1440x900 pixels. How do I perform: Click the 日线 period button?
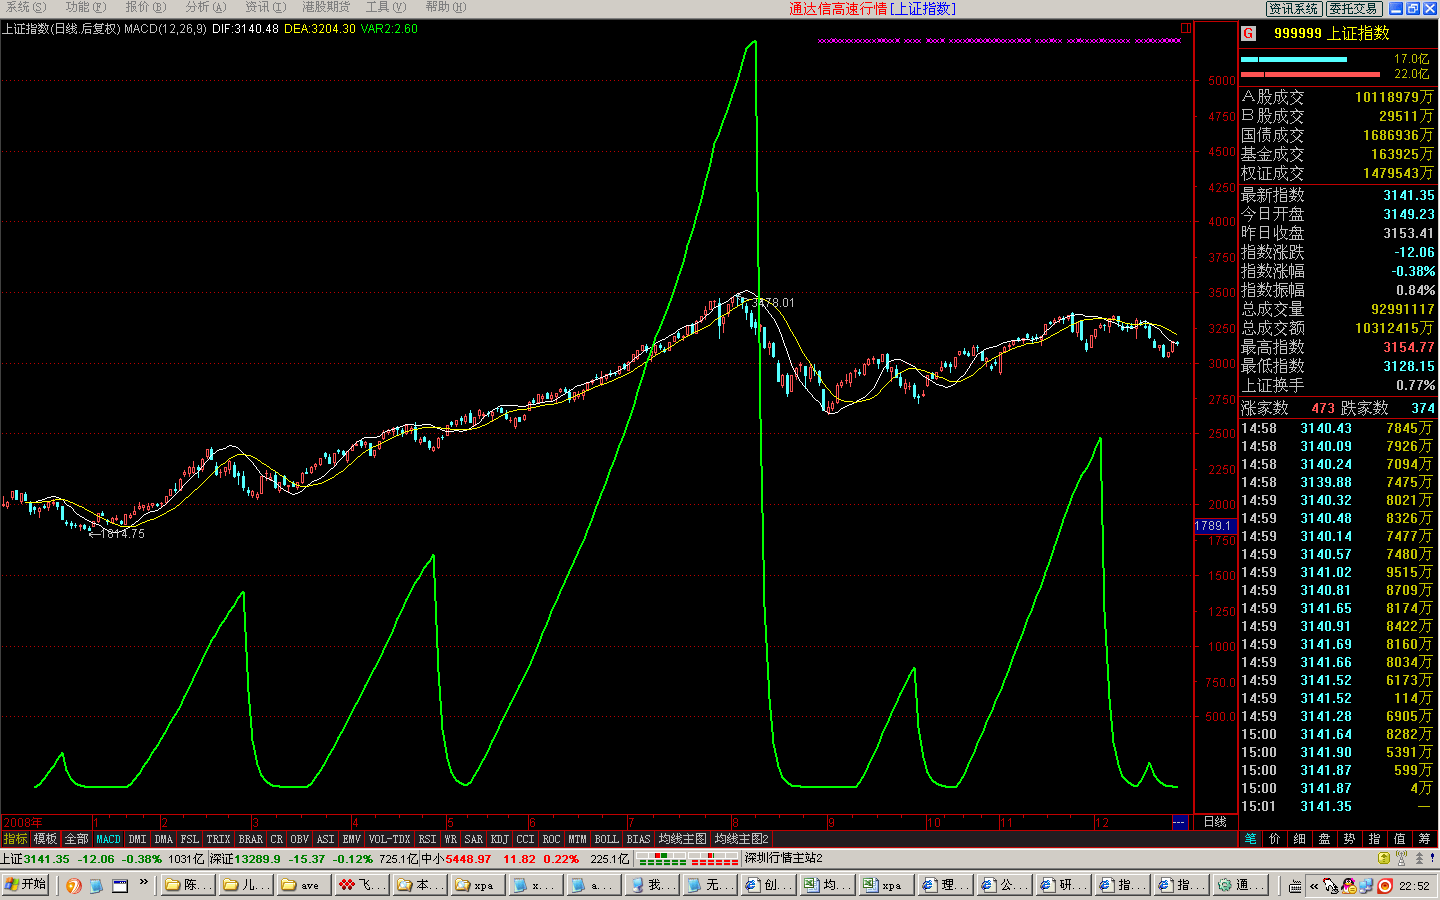point(1215,822)
